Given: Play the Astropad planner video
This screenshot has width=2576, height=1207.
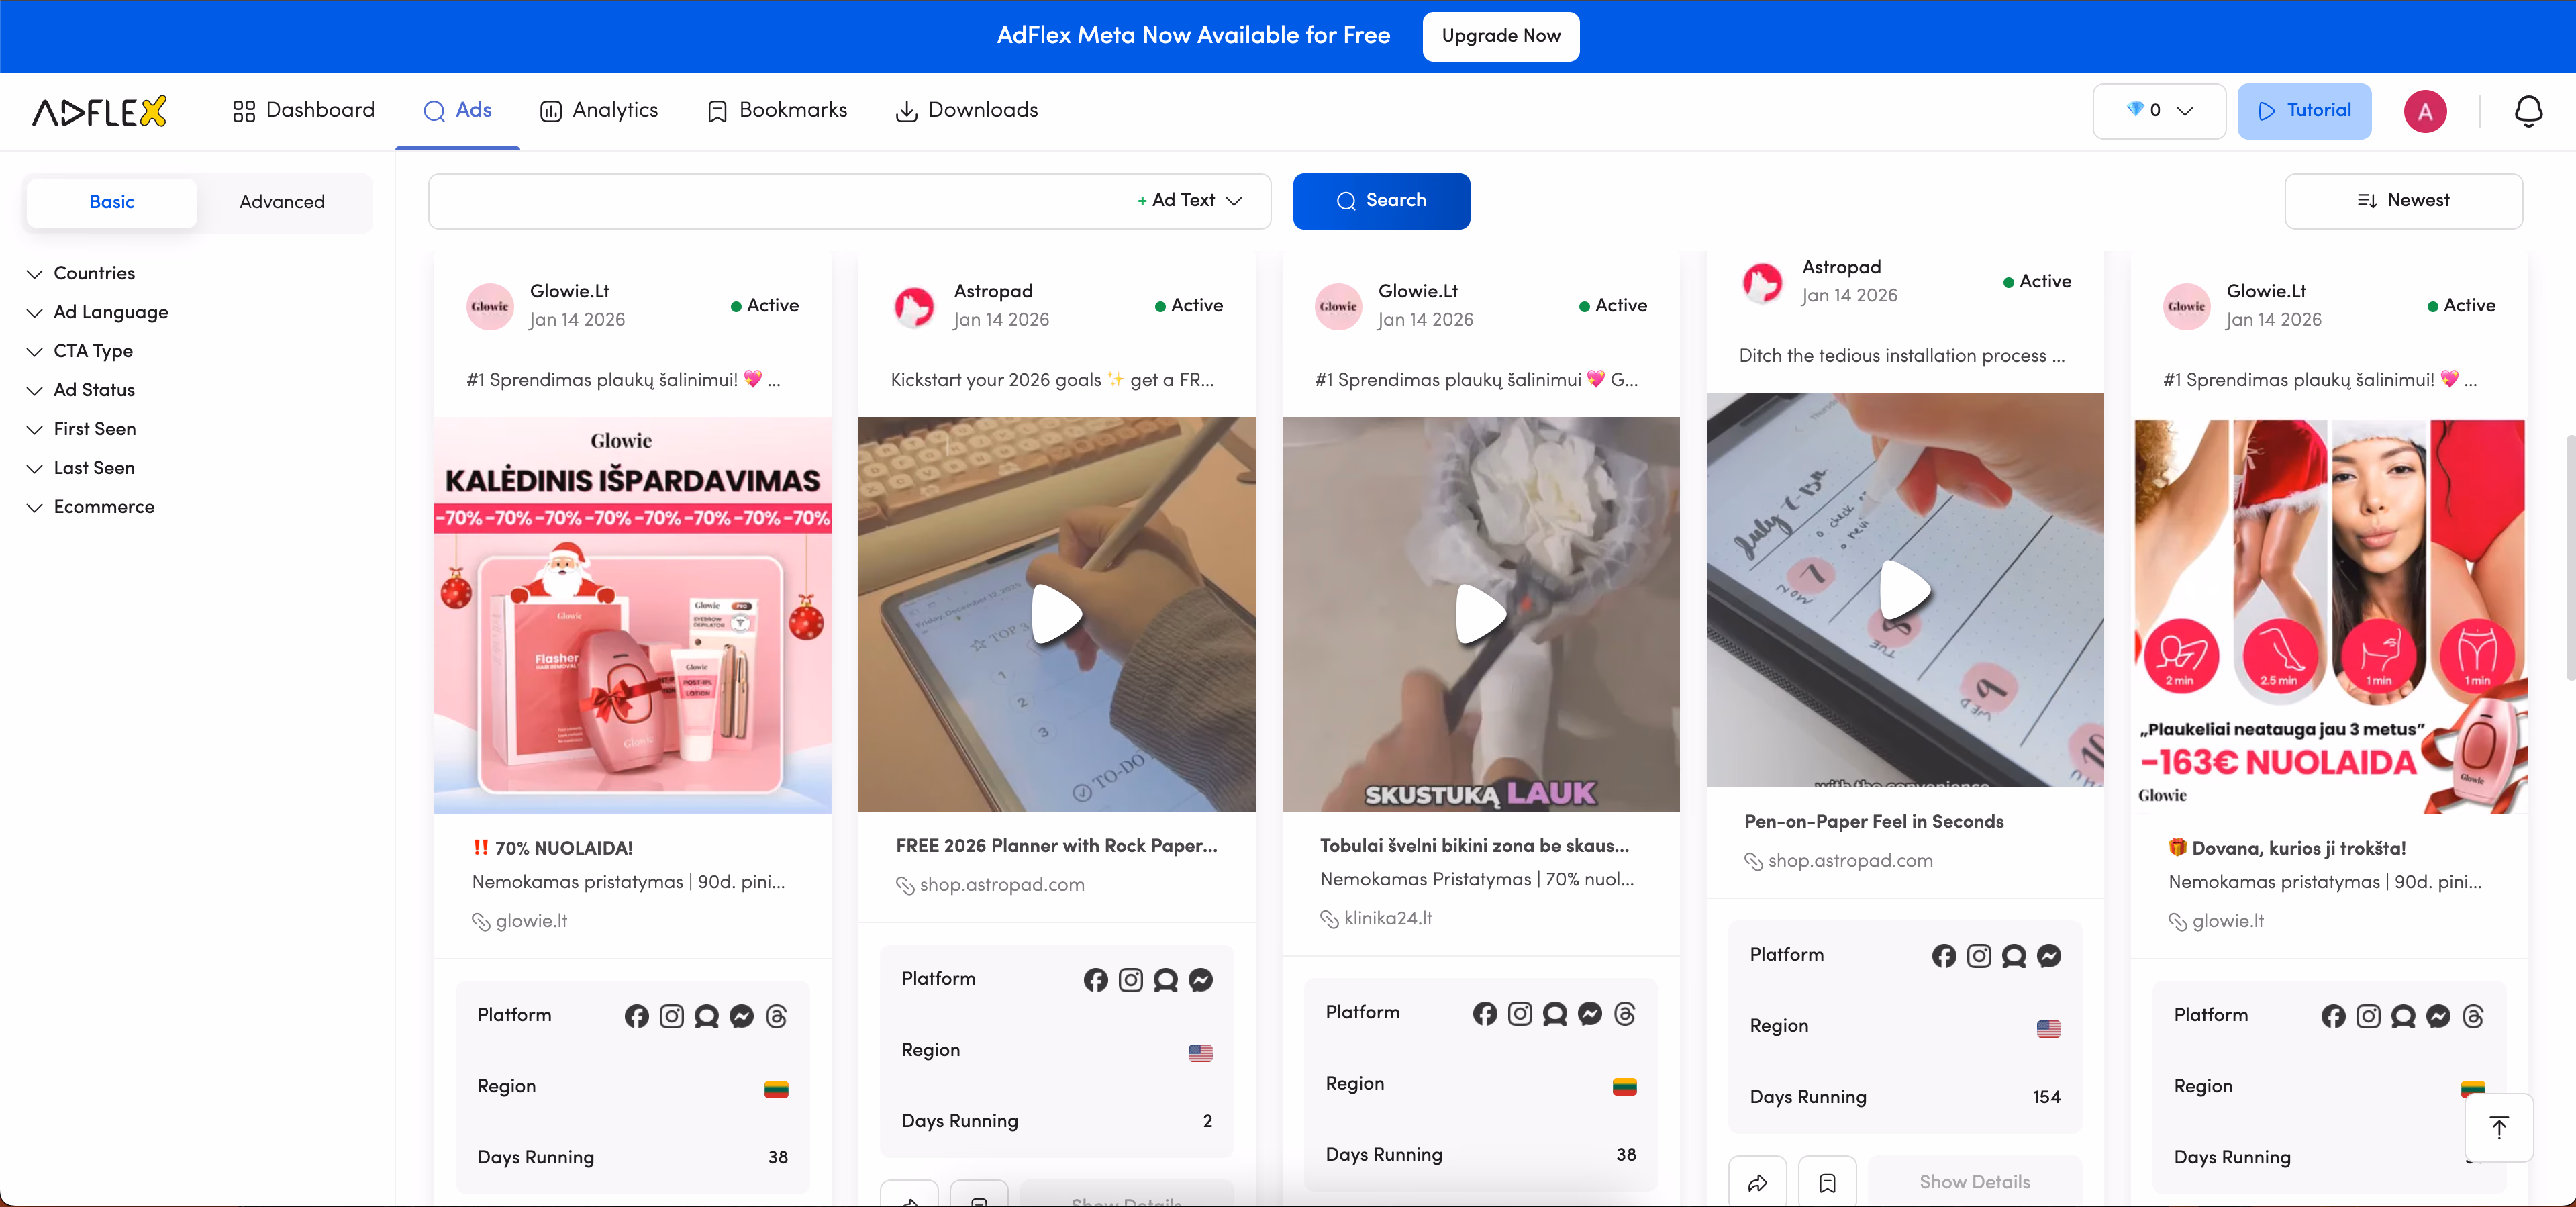Looking at the screenshot, I should coord(1055,614).
